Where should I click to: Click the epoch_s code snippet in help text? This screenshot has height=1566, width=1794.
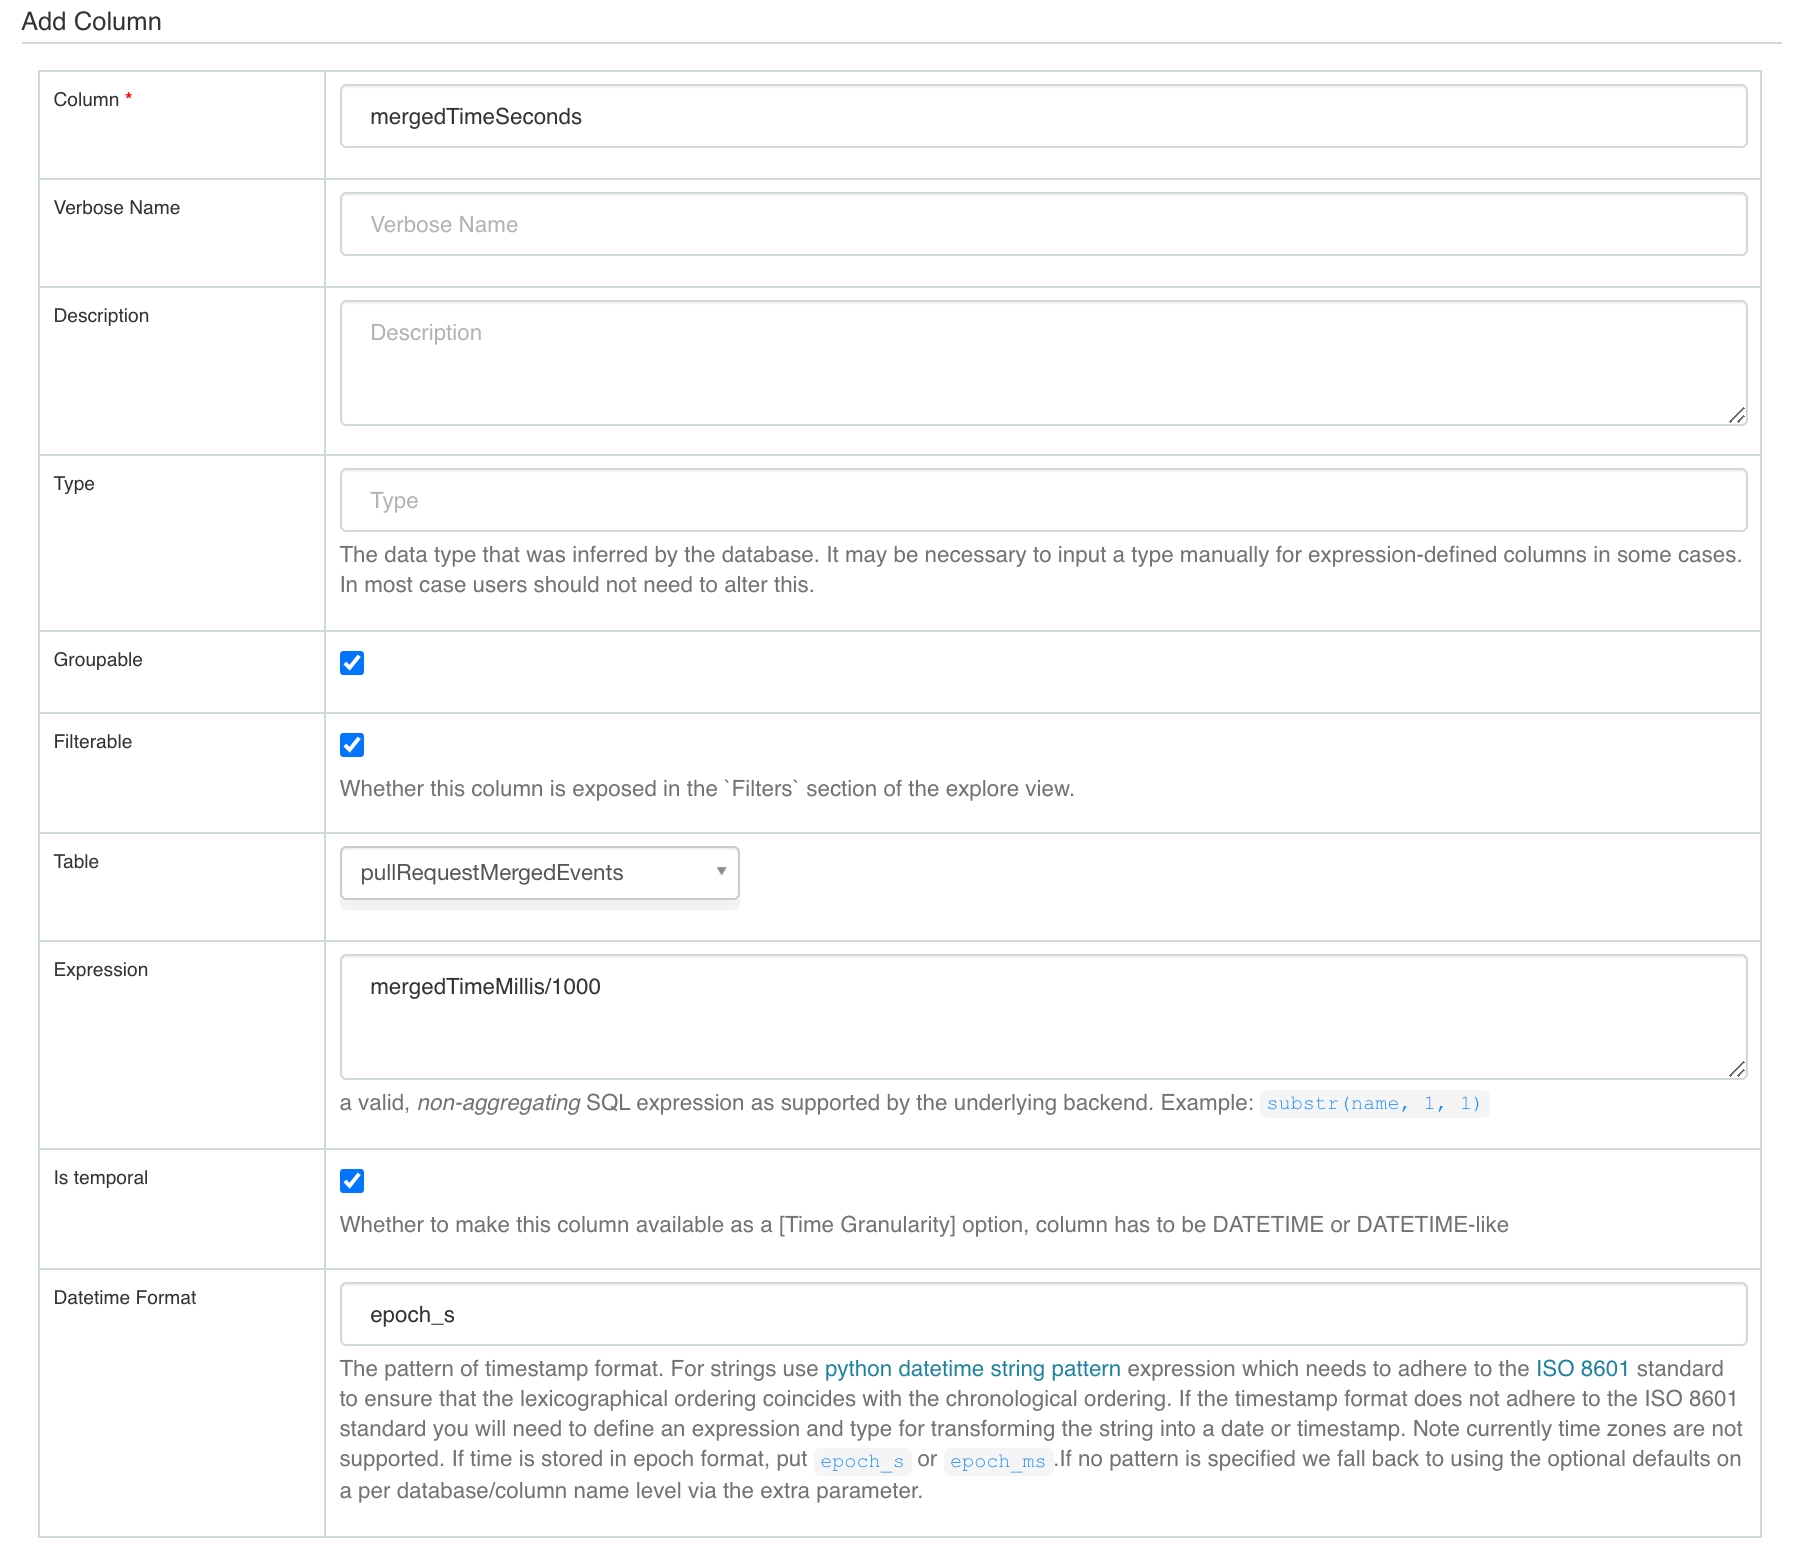click(x=861, y=1461)
